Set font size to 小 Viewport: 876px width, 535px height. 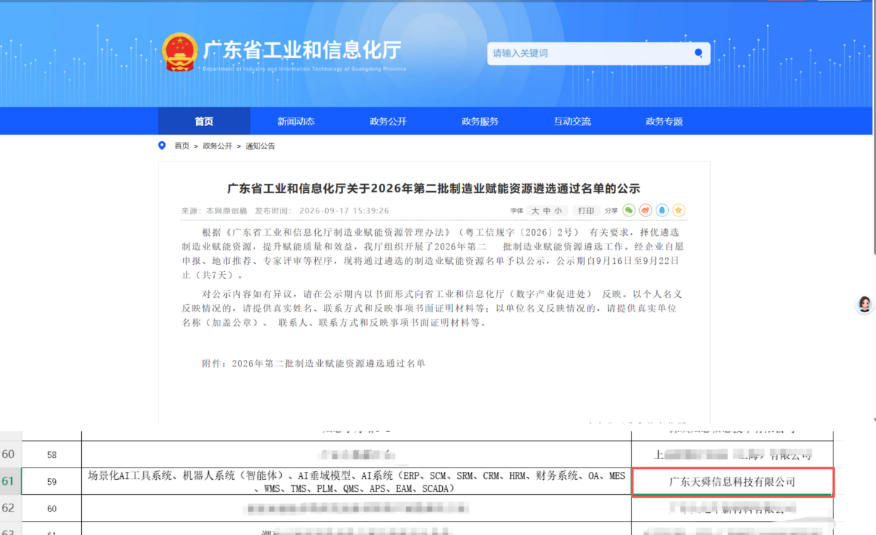point(558,211)
